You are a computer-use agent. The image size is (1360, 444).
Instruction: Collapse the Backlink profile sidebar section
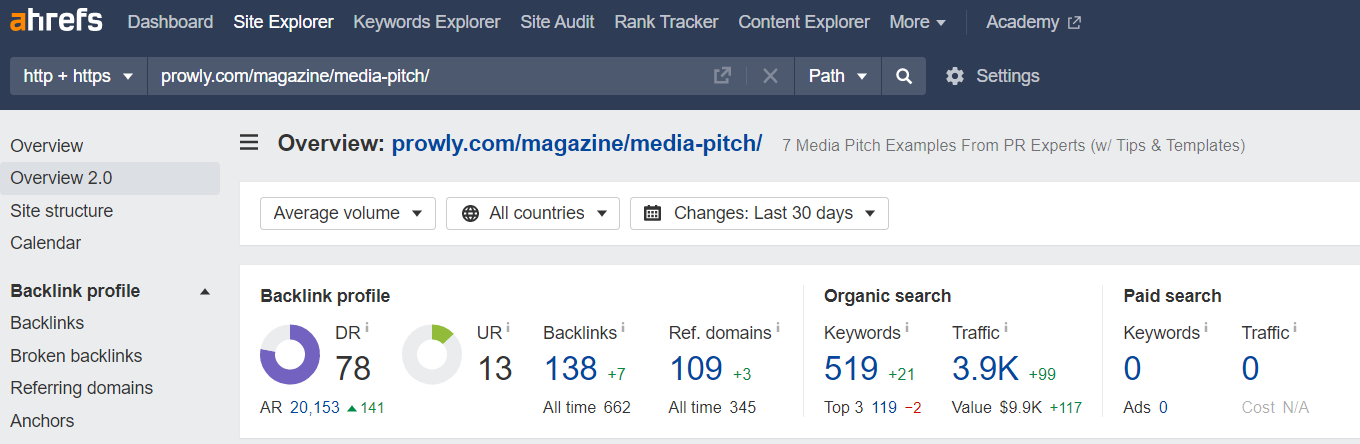[205, 292]
